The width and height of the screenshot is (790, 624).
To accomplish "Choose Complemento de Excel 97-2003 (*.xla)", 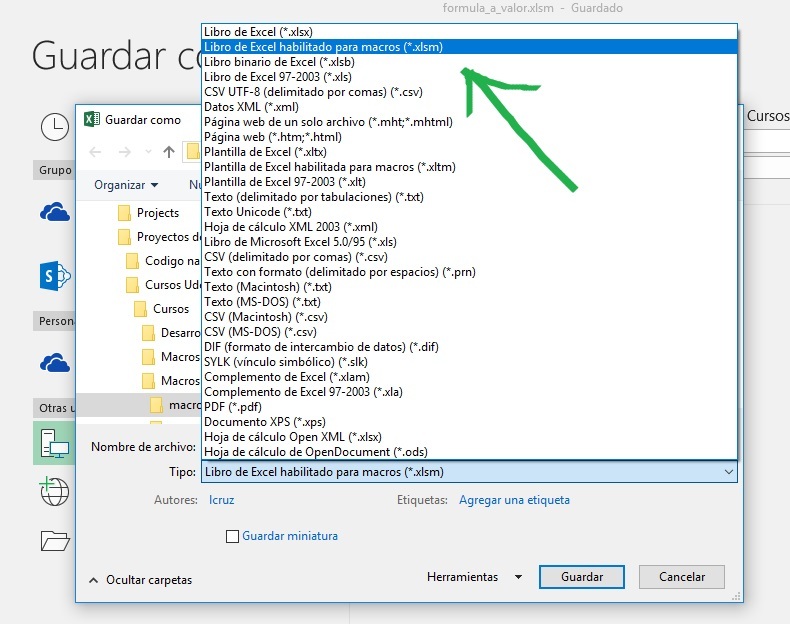I will (469, 392).
